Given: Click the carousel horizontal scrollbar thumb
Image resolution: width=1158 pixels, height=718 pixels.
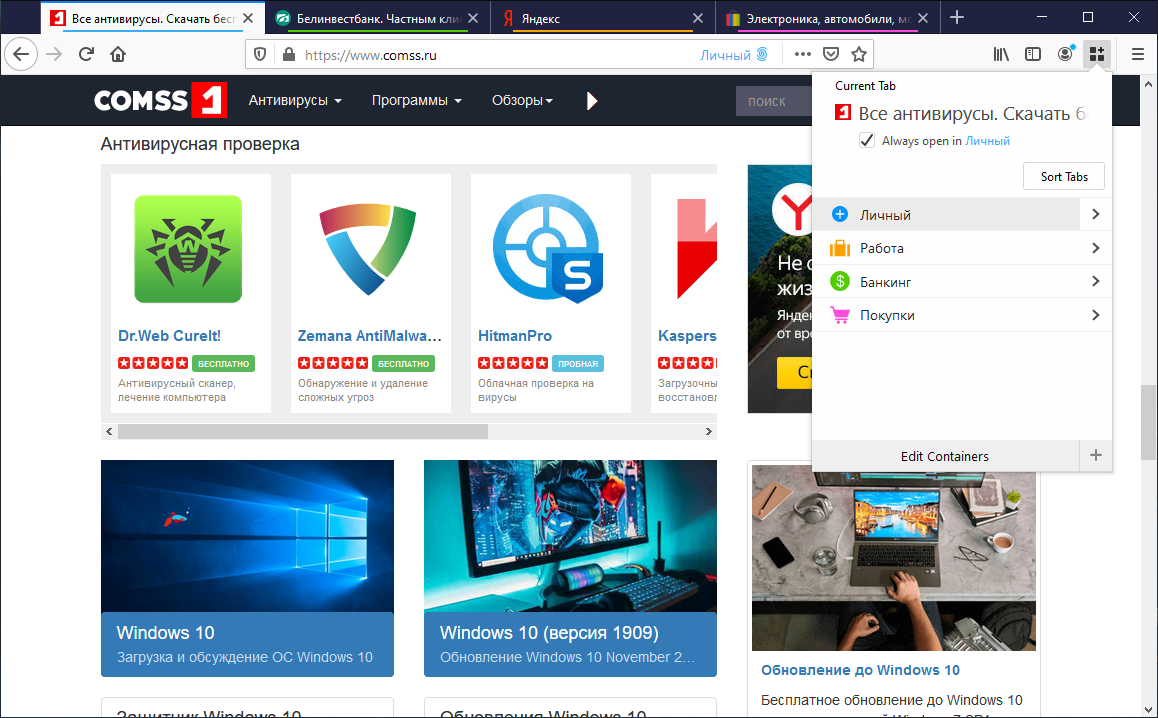Looking at the screenshot, I should coord(303,431).
